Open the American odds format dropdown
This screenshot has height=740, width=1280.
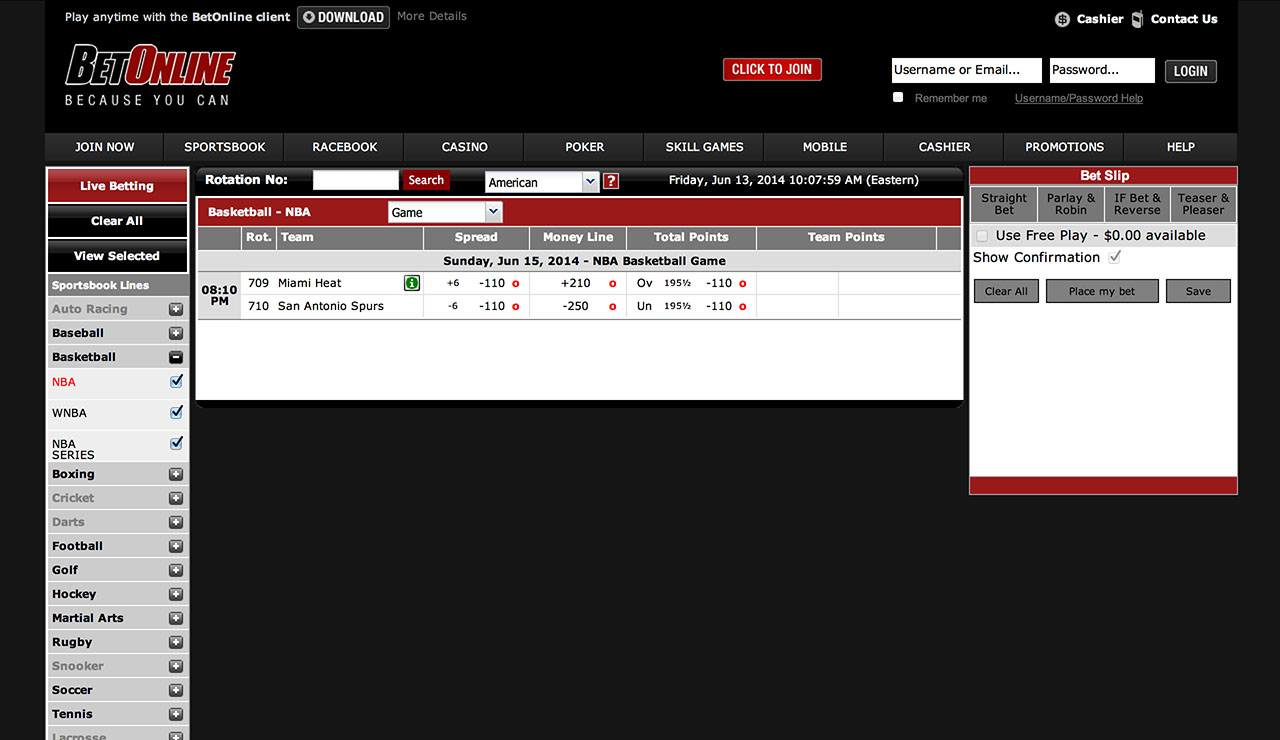(x=542, y=182)
